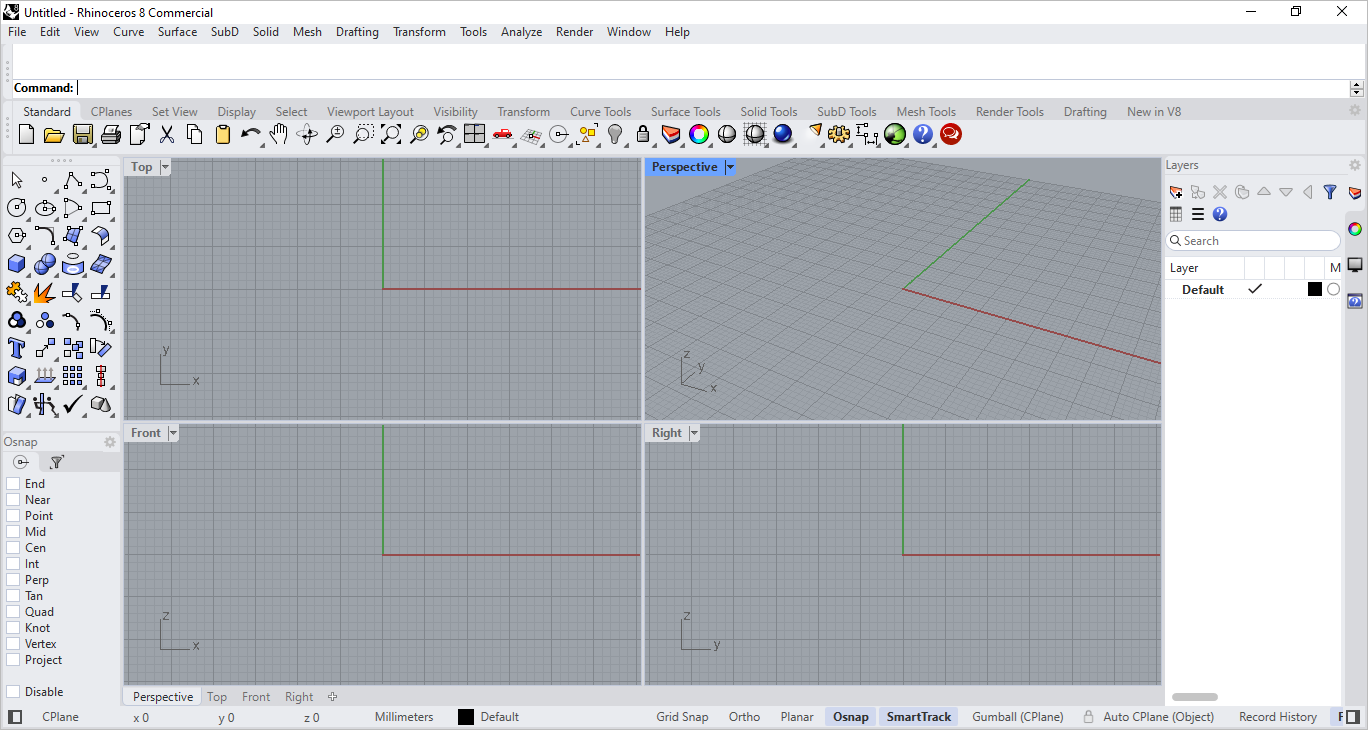Click the layer filter funnel icon
1368x730 pixels.
(x=1329, y=192)
